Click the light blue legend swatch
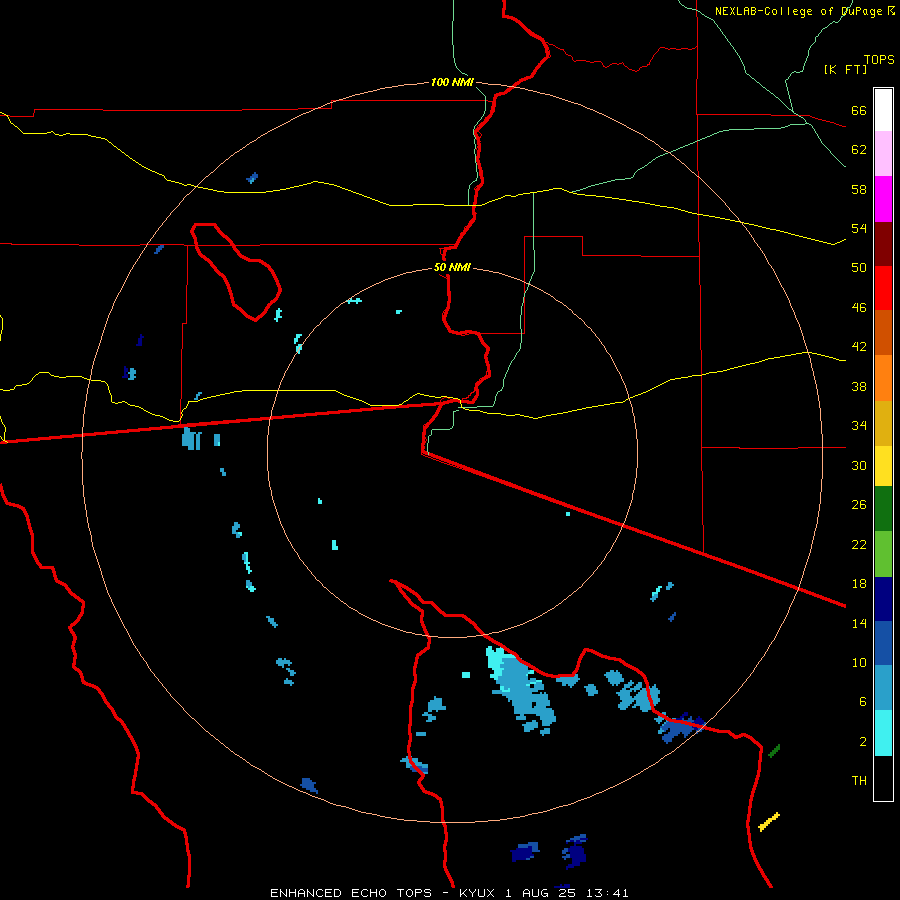The image size is (900, 900). click(883, 688)
